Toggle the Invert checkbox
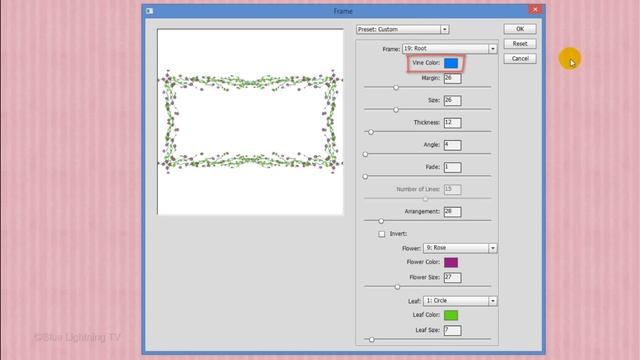Screen dimensions: 640x360 pyautogui.click(x=382, y=234)
